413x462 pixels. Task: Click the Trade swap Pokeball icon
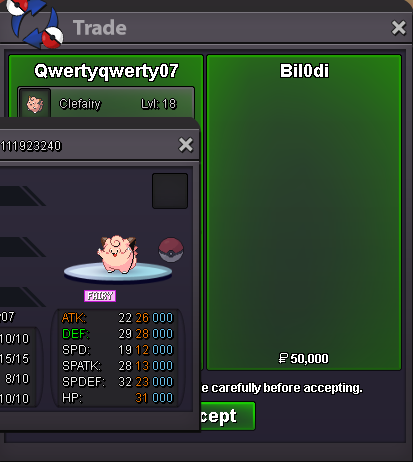coord(35,23)
